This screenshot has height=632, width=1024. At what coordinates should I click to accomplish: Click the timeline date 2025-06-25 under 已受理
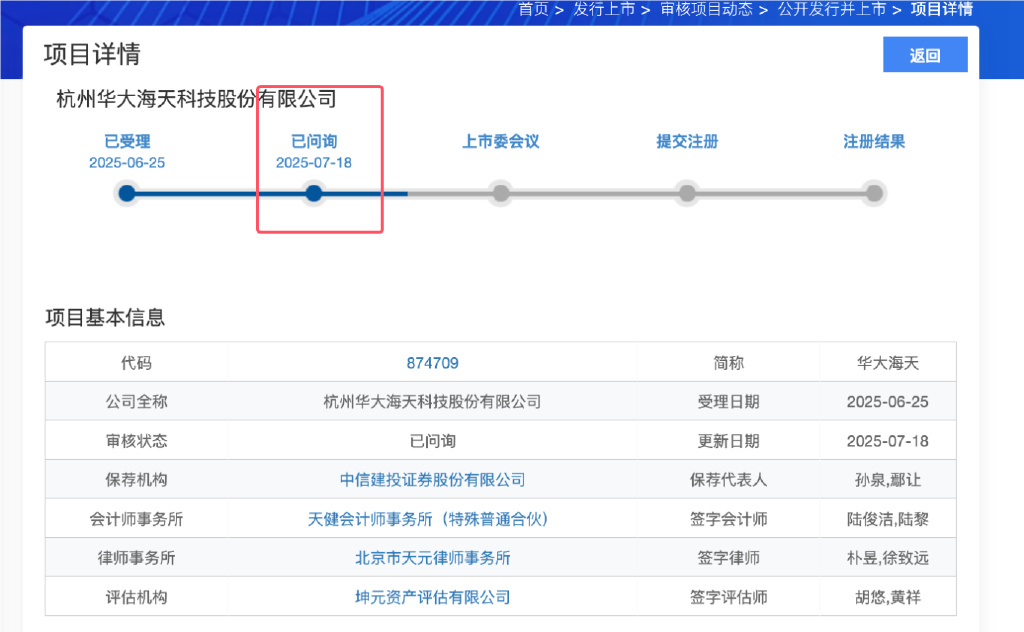127,163
